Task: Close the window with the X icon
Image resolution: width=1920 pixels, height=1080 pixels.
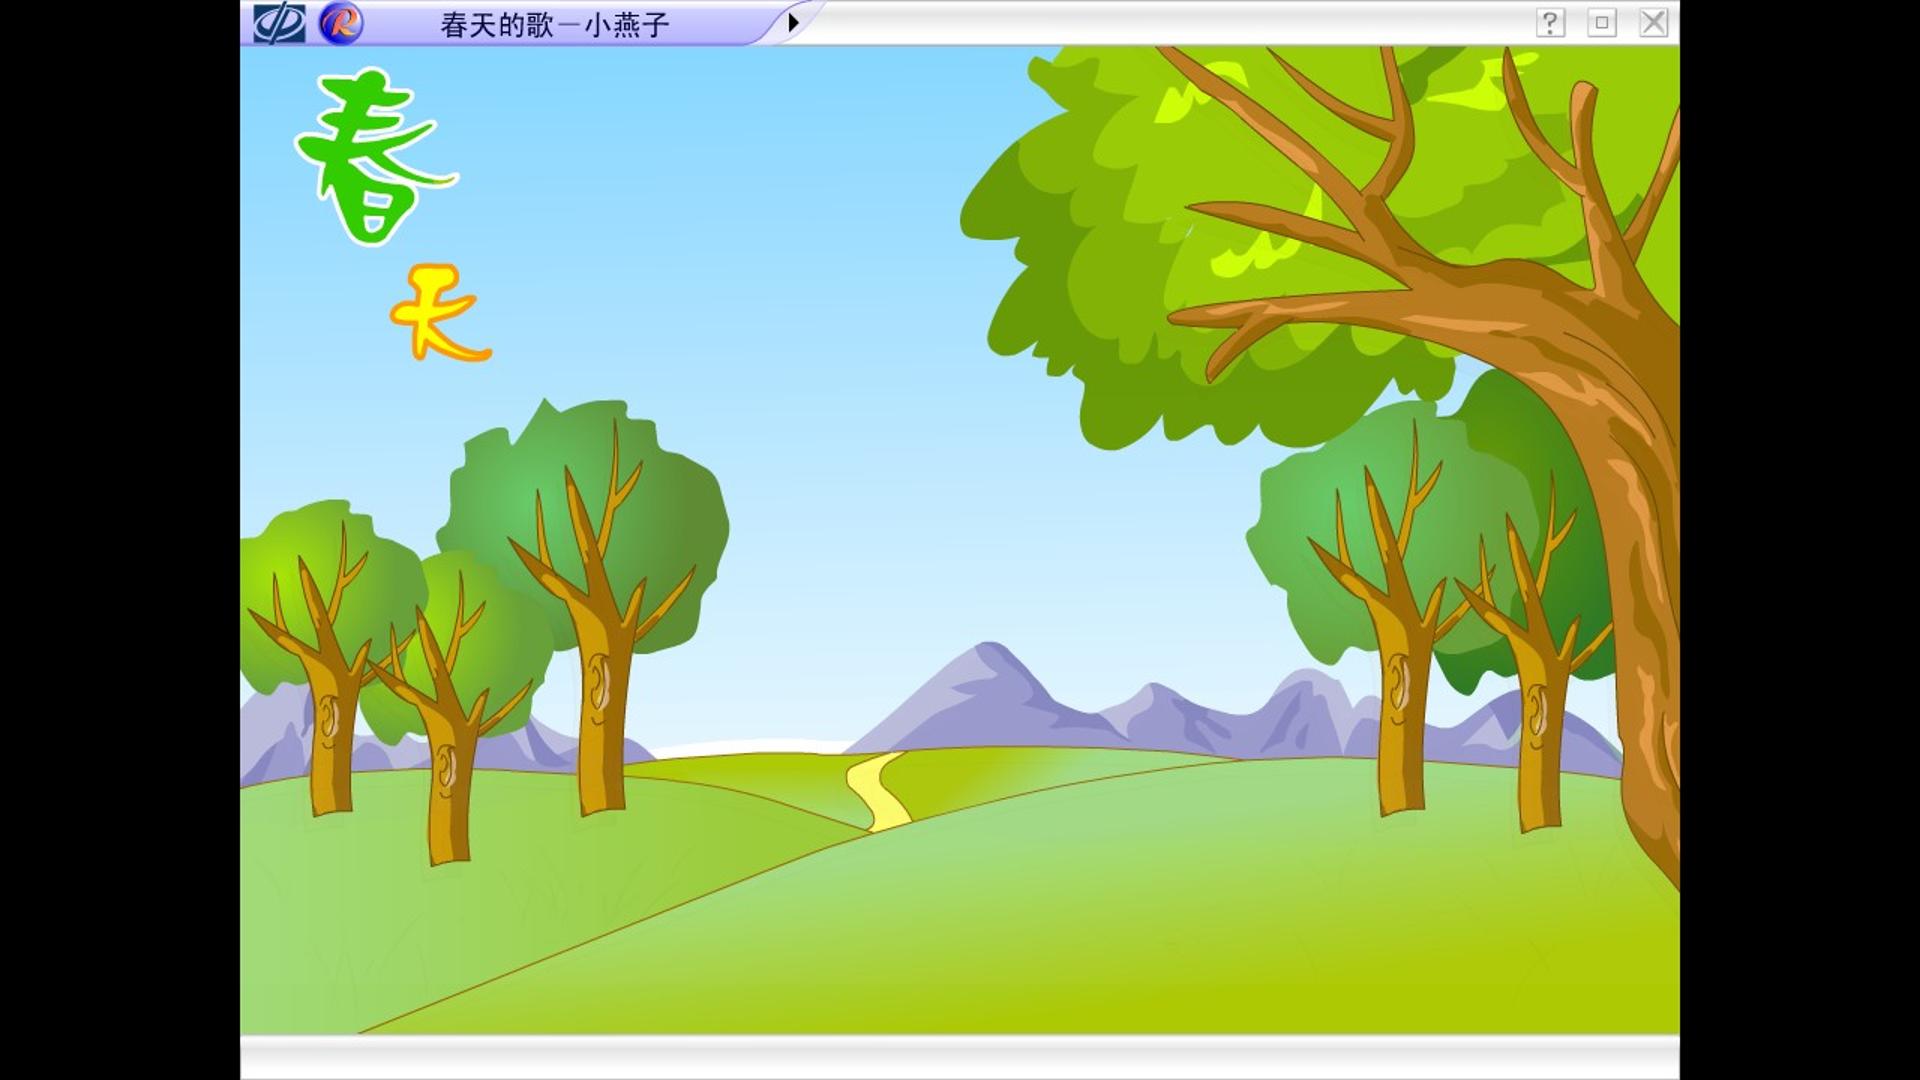Action: click(x=1654, y=23)
